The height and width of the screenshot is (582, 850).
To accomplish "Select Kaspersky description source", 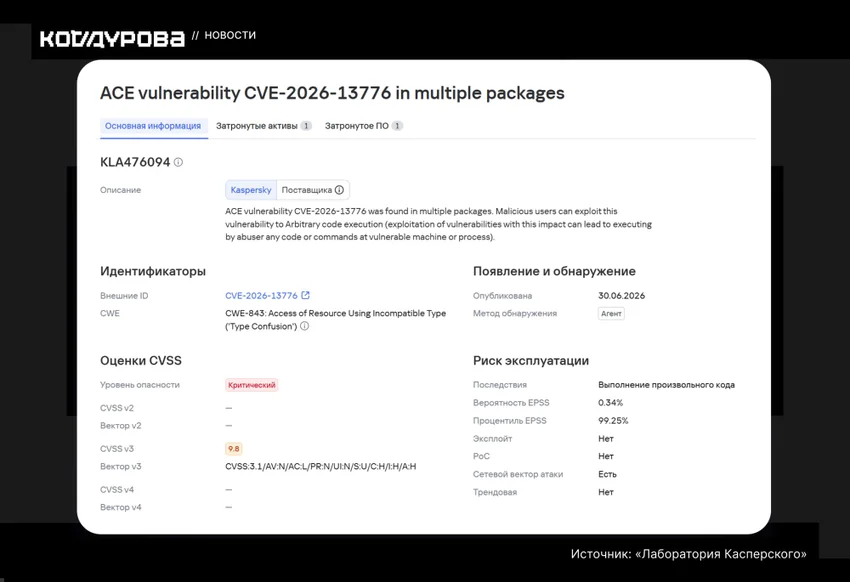I will [x=251, y=190].
